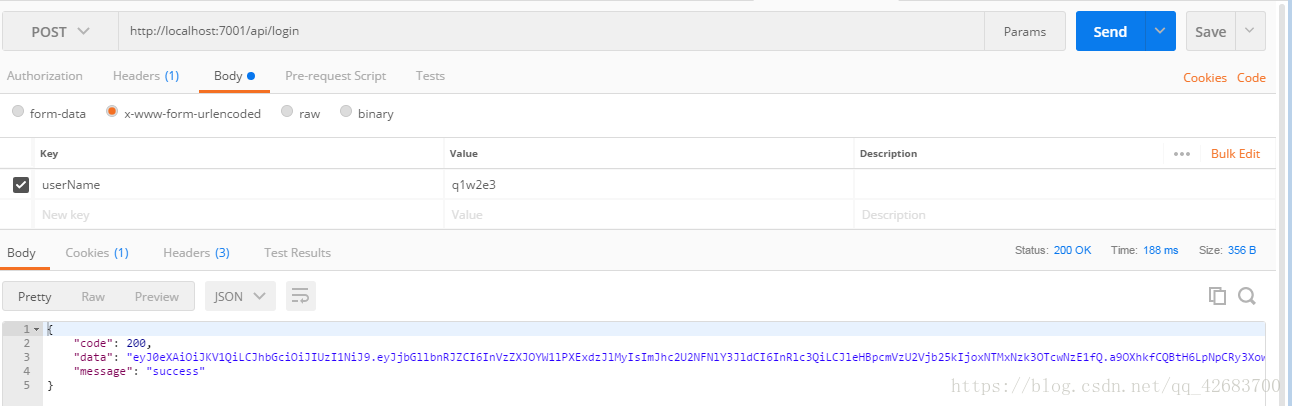This screenshot has height=406, width=1292.
Task: Click the q1w2e3 value cell
Action: point(649,185)
